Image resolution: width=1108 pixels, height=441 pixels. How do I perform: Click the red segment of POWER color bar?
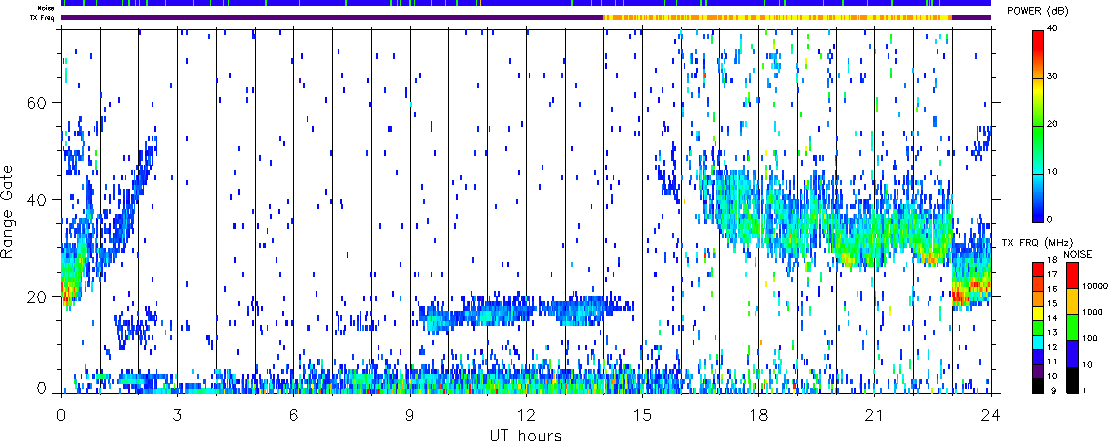(x=1039, y=42)
